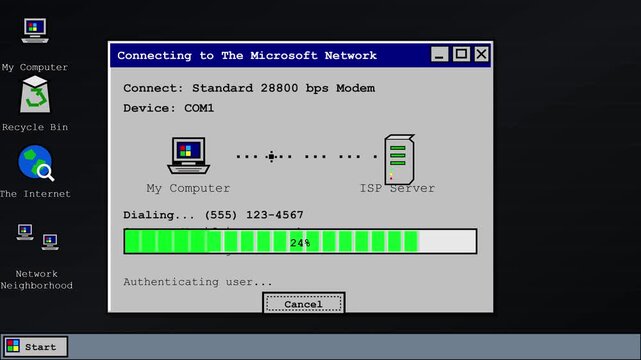Open The Internet globe icon
This screenshot has height=360, width=641.
point(36,163)
